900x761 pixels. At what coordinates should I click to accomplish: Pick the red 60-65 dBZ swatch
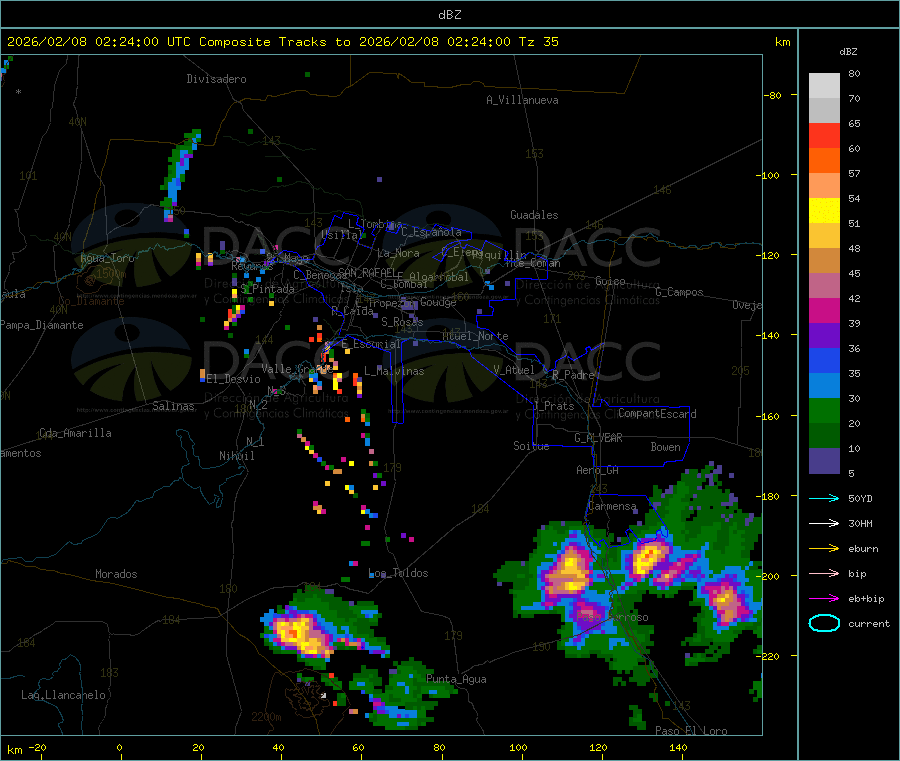pyautogui.click(x=824, y=136)
